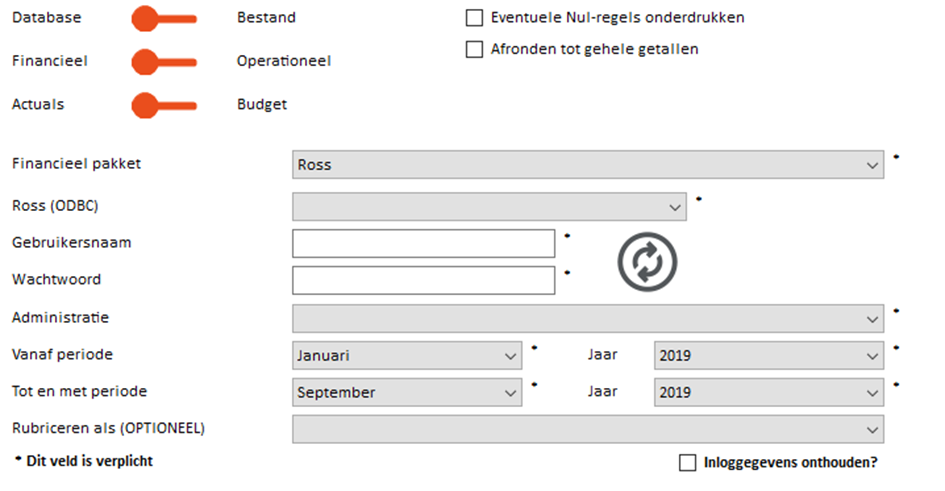Expand the Rubriceren als (OPTIONEEL) dropdown
Viewport: 945px width, 491px height.
click(588, 429)
